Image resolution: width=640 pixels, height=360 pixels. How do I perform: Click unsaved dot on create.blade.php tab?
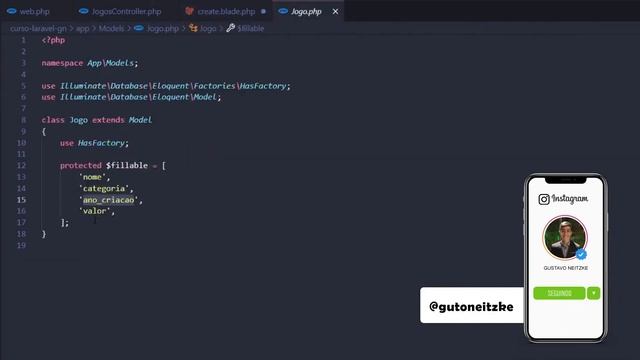[x=263, y=11]
